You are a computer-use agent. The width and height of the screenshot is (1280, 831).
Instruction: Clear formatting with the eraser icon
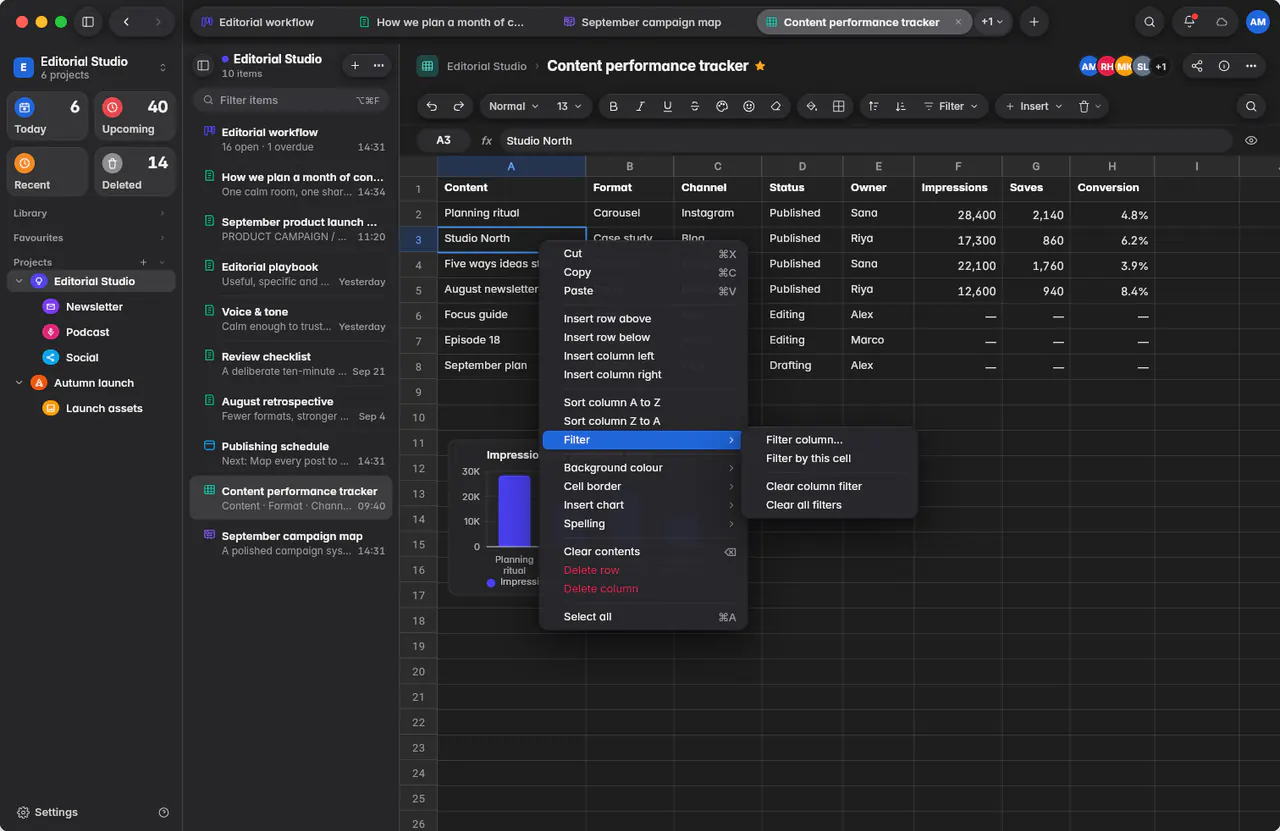pos(776,106)
